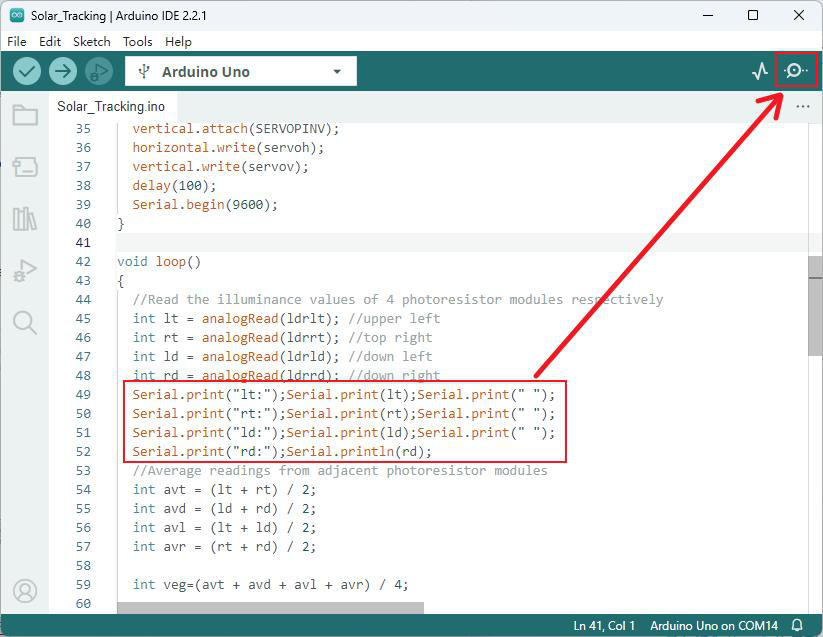Click the delay(100); statement
823x637 pixels.
tap(174, 186)
